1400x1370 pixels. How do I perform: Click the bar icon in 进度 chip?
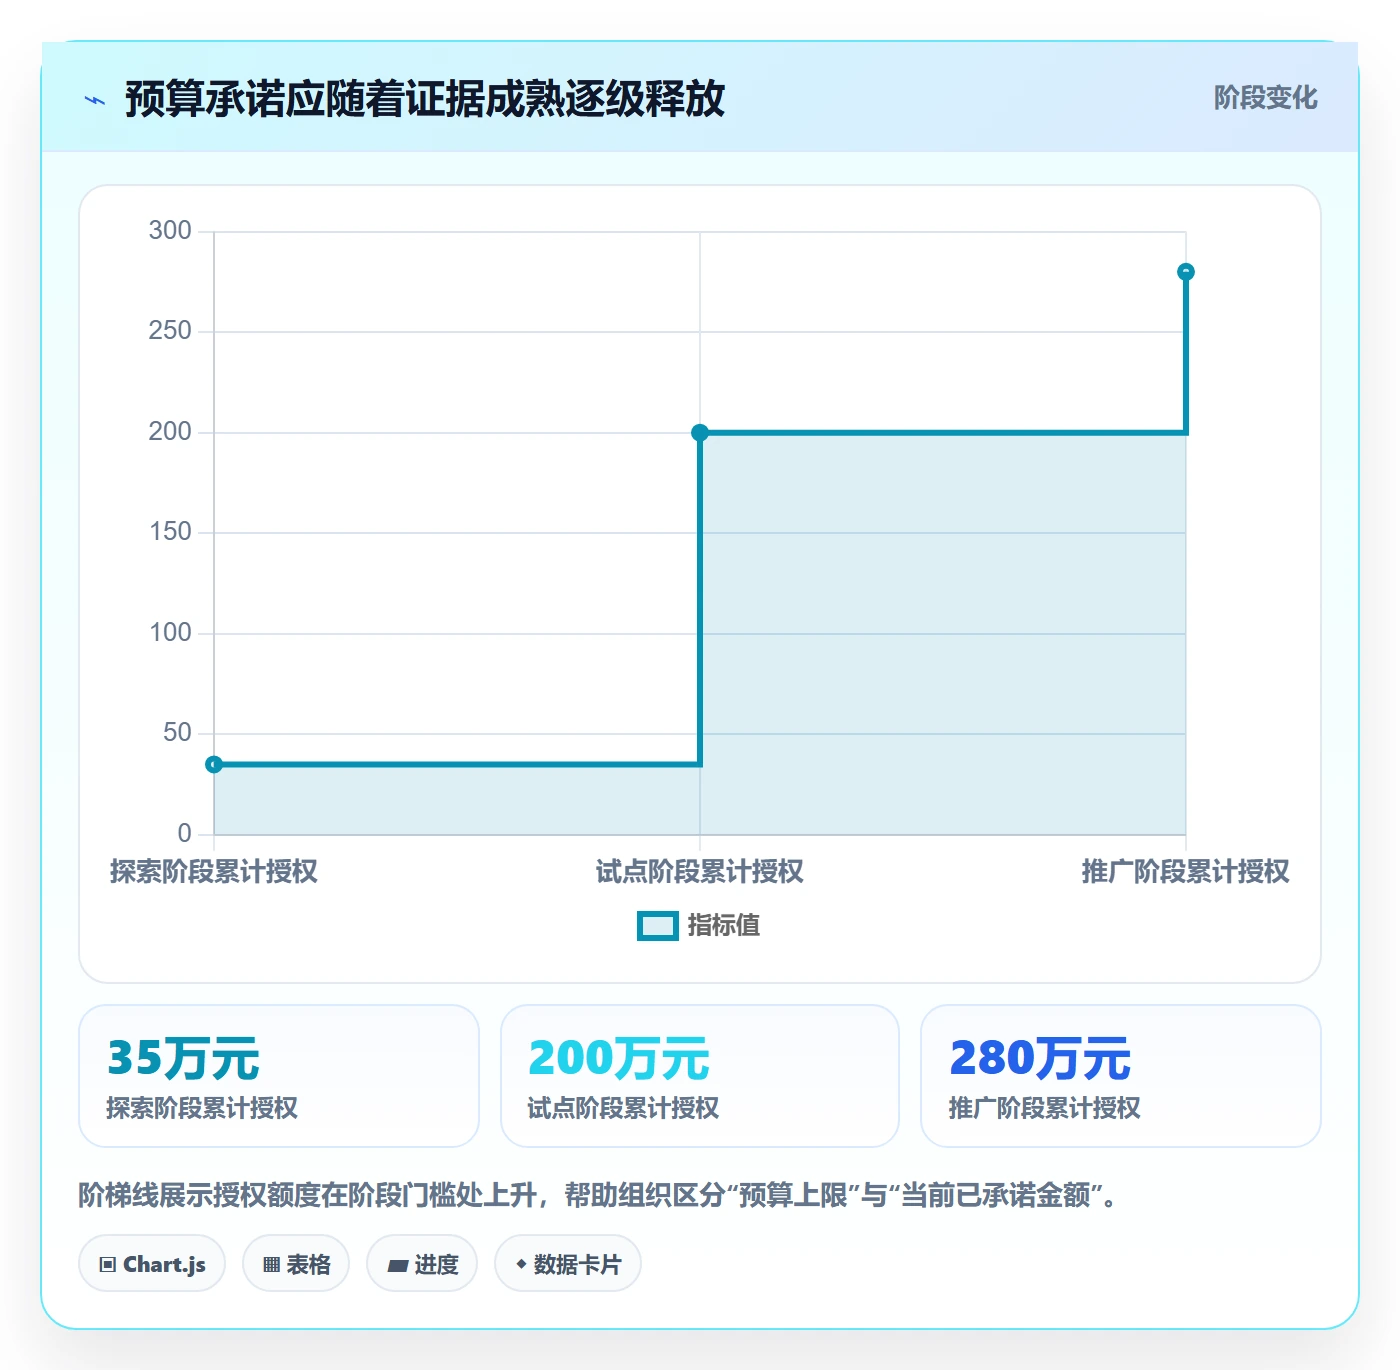[x=398, y=1266]
